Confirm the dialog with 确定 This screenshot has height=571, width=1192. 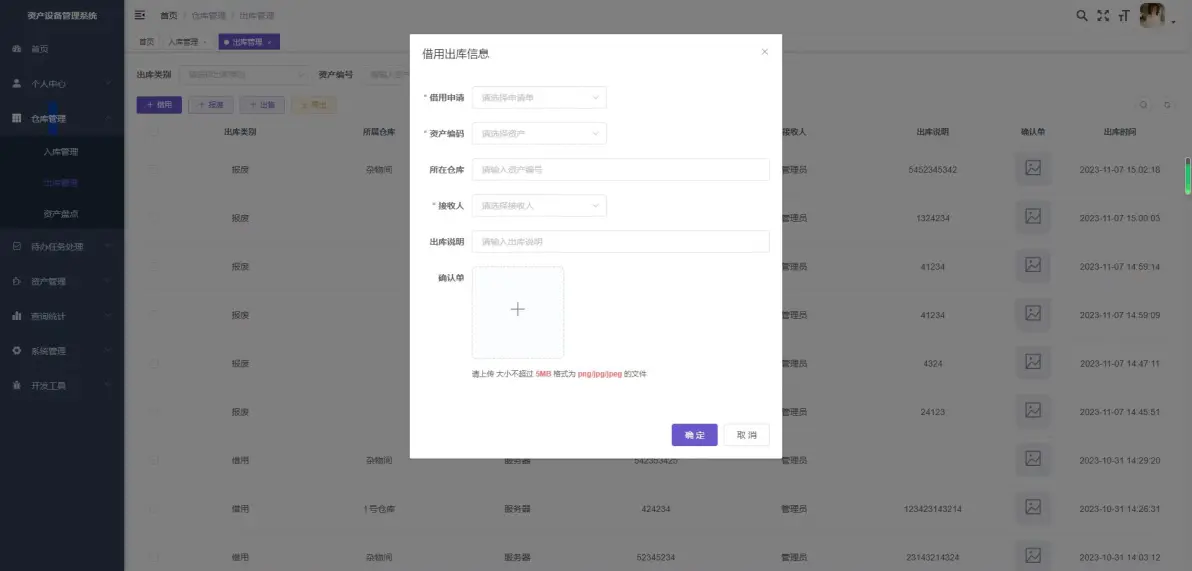tap(694, 435)
